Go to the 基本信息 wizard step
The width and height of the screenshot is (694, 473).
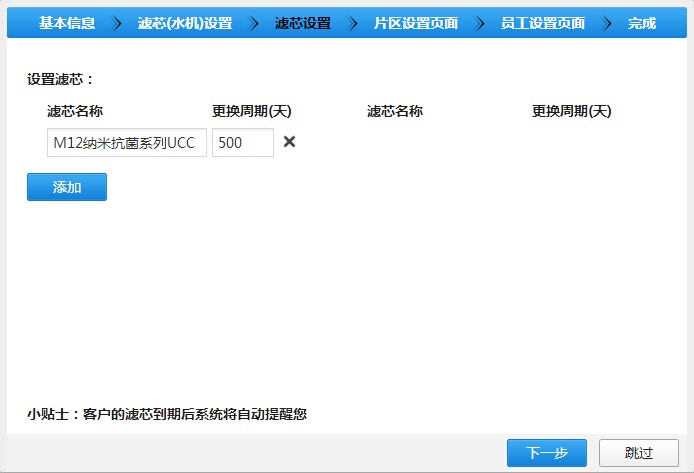[x=67, y=22]
